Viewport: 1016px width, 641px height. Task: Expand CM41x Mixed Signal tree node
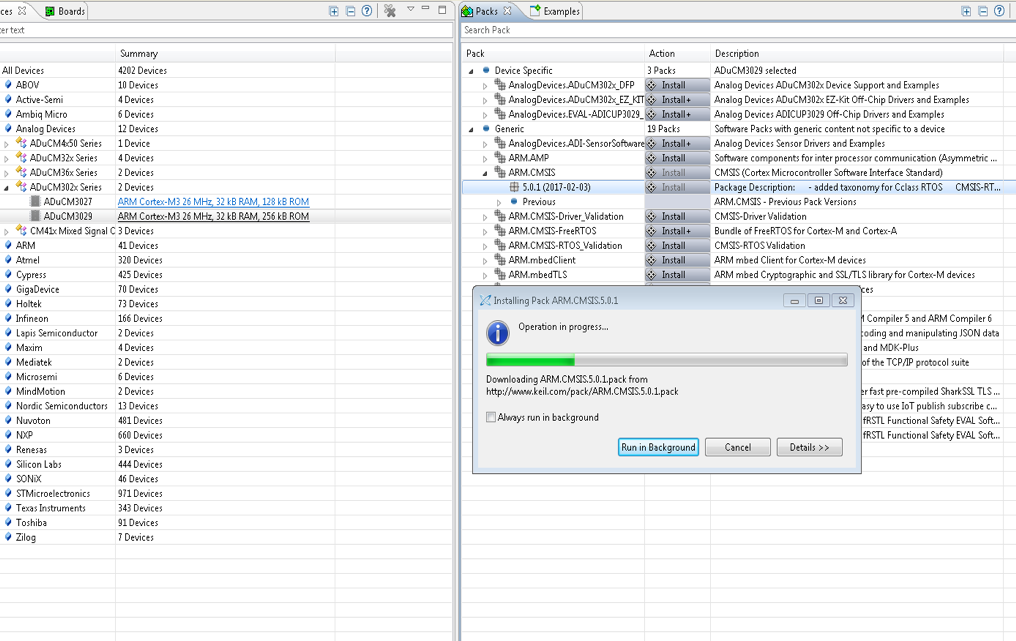coord(6,231)
